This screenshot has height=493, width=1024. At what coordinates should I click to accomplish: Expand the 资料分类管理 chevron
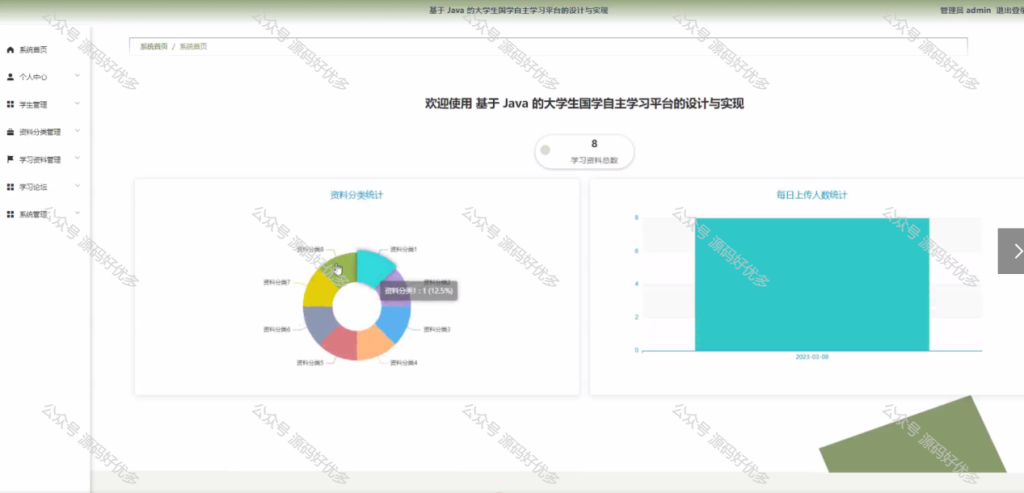pyautogui.click(x=77, y=131)
